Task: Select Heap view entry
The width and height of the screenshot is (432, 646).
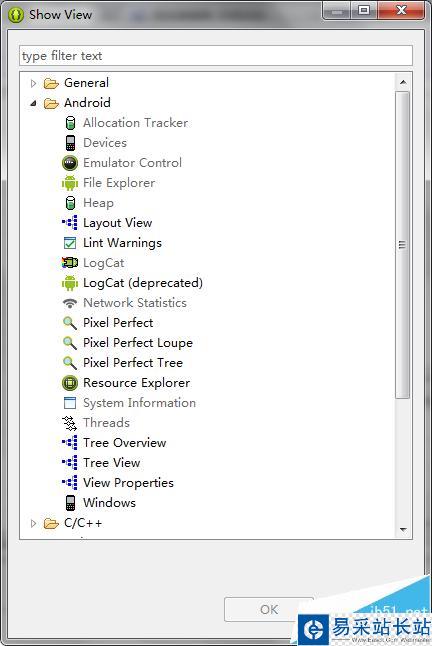Action: tap(98, 203)
